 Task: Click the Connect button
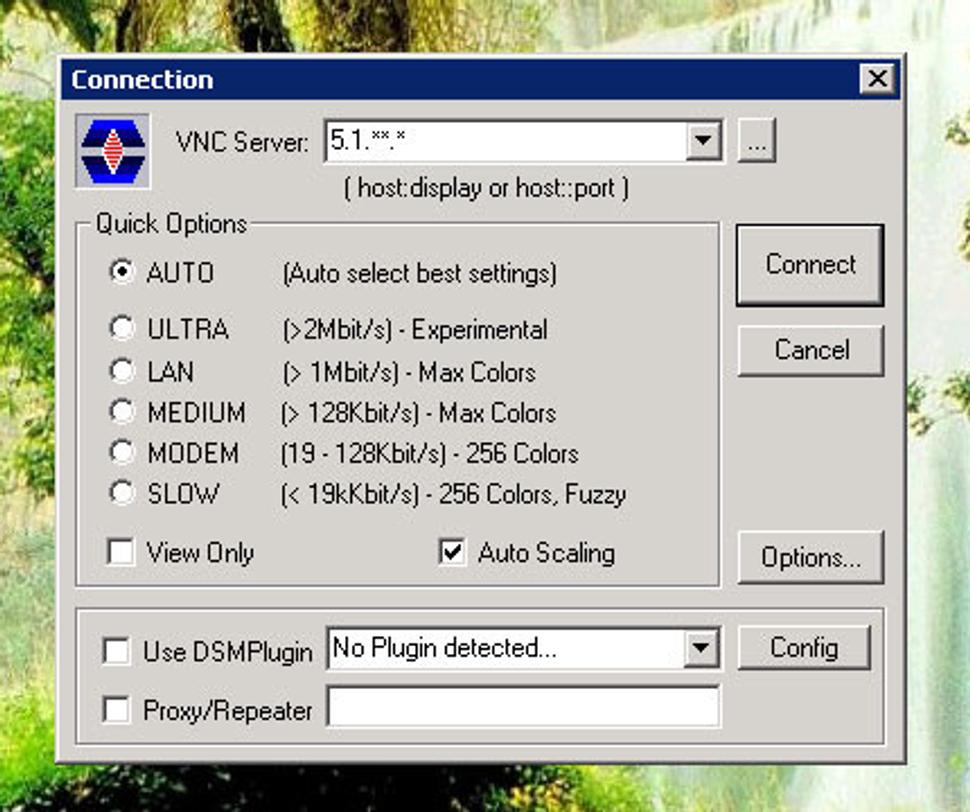(x=810, y=265)
